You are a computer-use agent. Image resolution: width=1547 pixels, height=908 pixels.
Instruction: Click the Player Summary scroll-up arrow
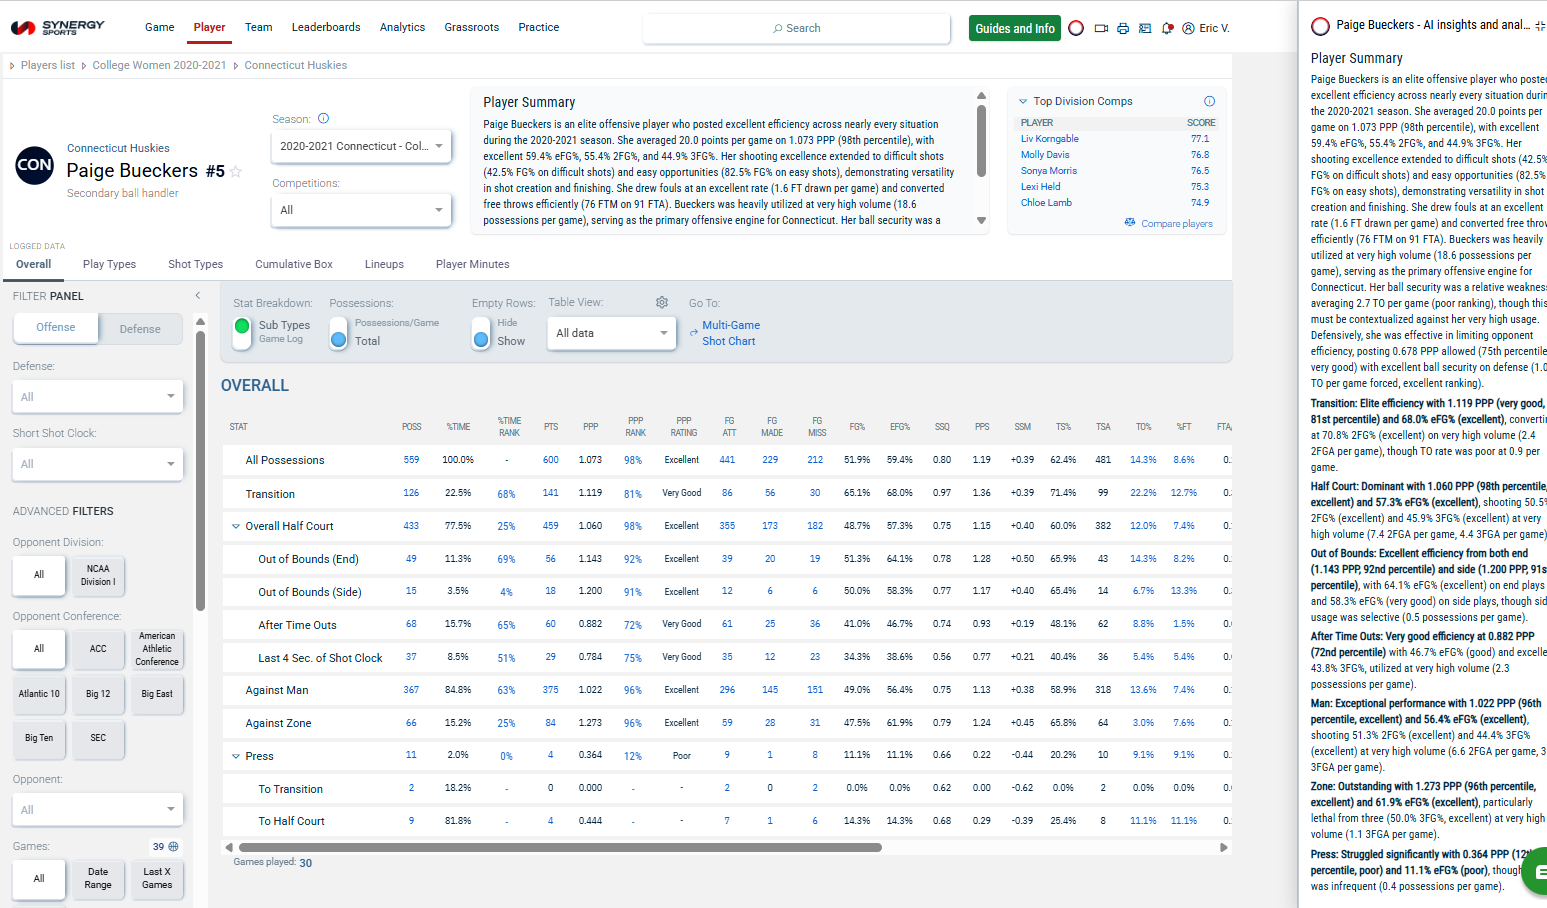pyautogui.click(x=981, y=96)
